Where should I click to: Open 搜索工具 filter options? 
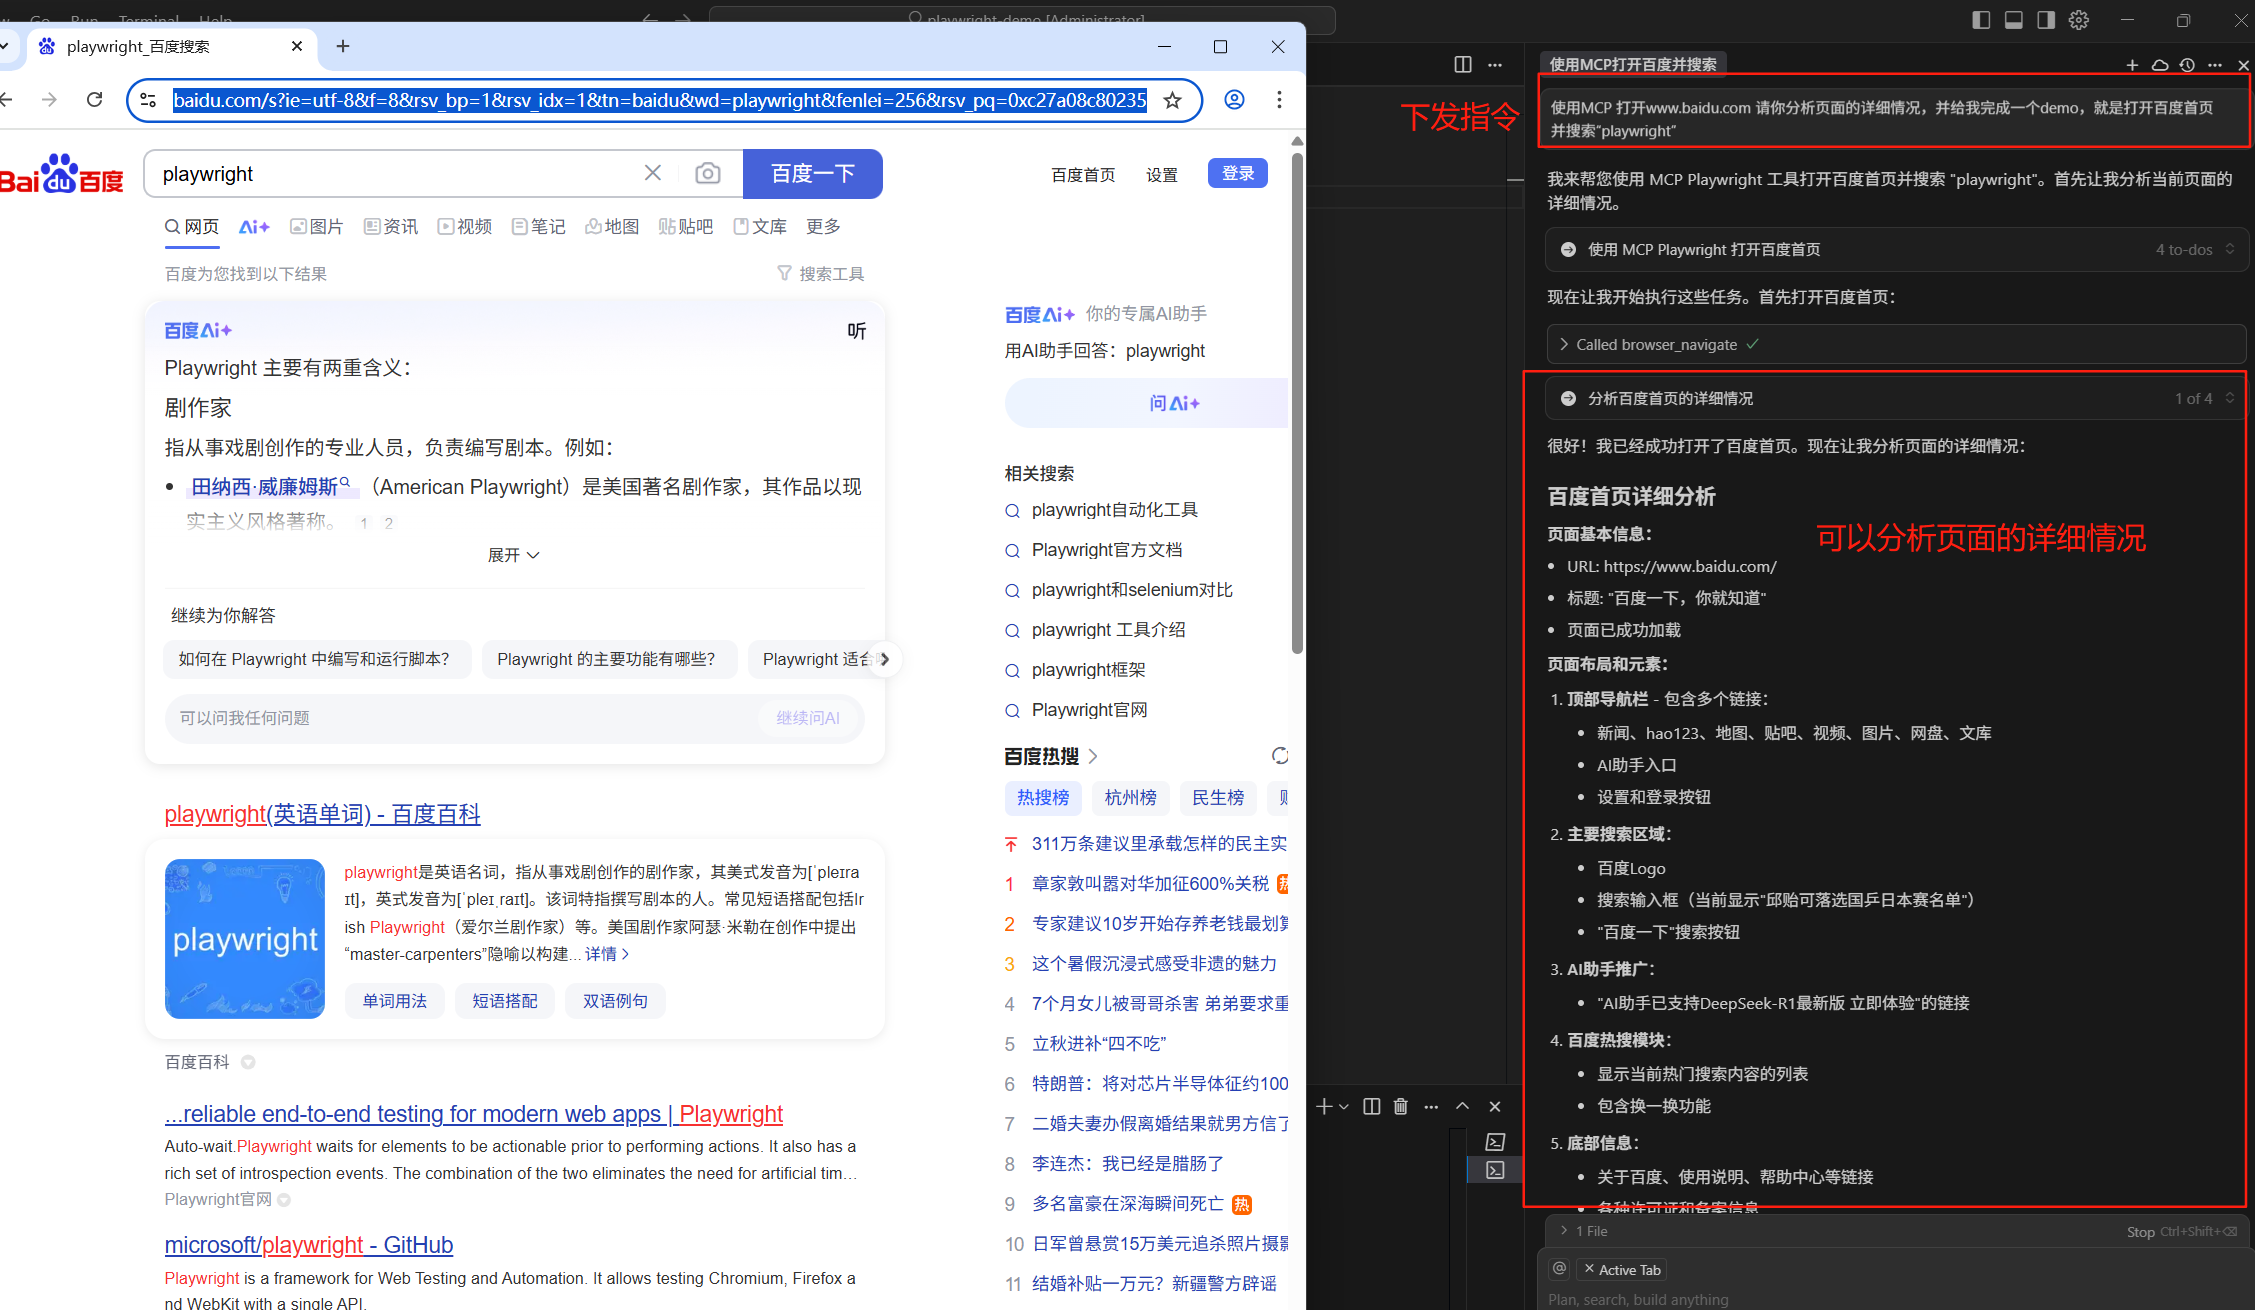click(x=821, y=274)
